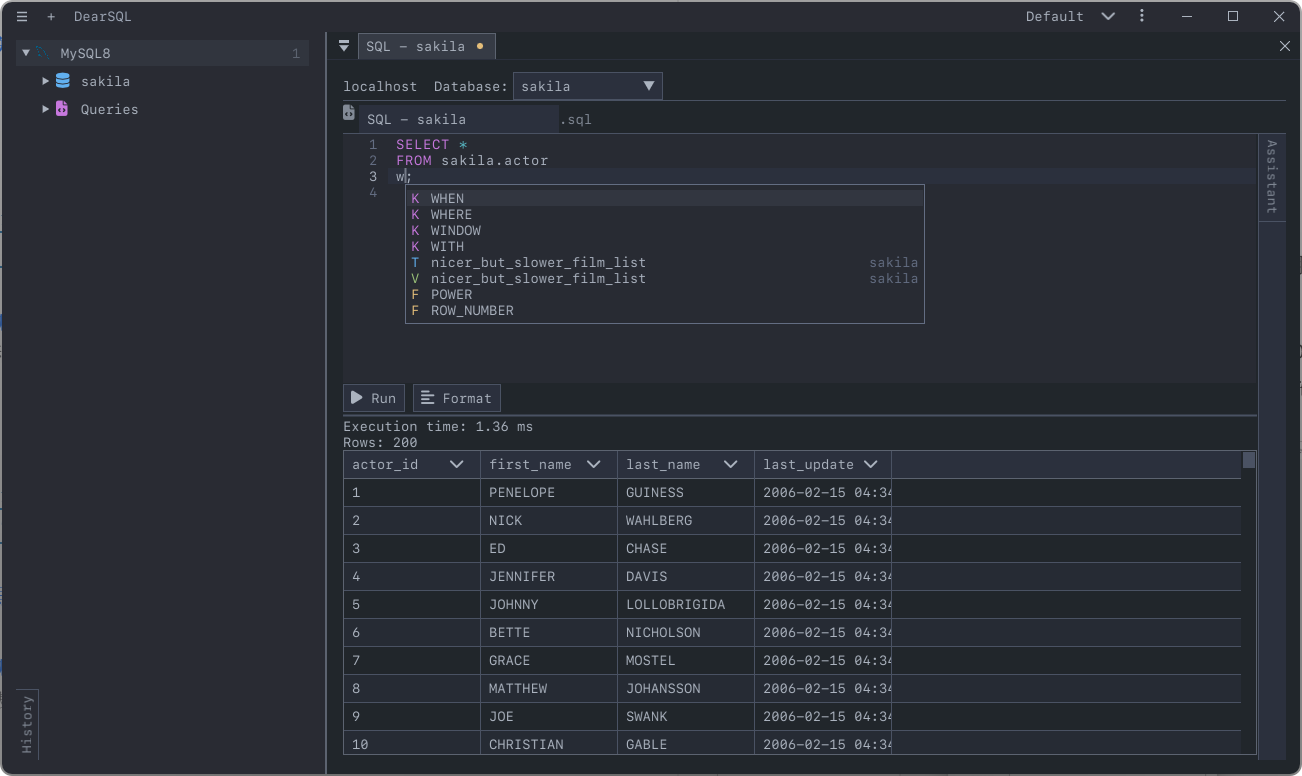The width and height of the screenshot is (1302, 776).
Task: Click the CHRISTIAN cell in row 10
Action: point(549,745)
